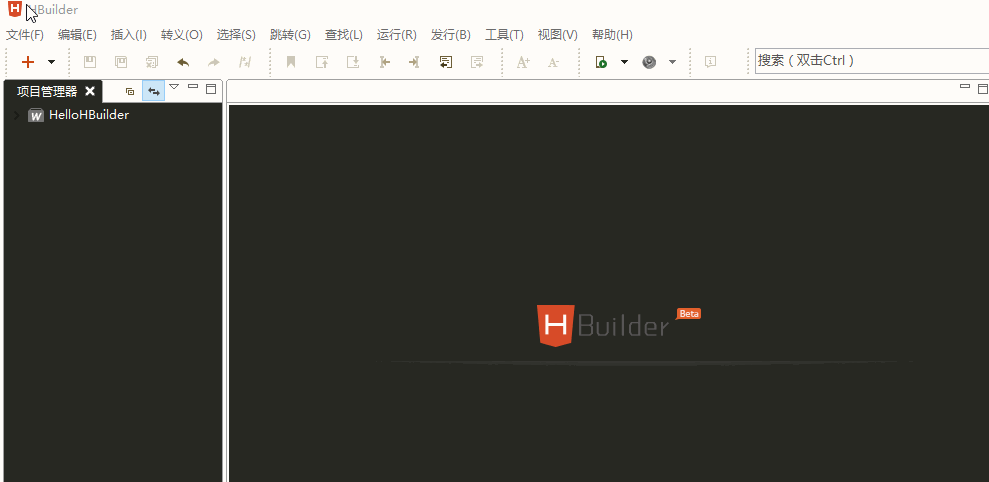Viewport: 989px width, 482px height.
Task: Increase font size with A+ icon
Action: [523, 62]
